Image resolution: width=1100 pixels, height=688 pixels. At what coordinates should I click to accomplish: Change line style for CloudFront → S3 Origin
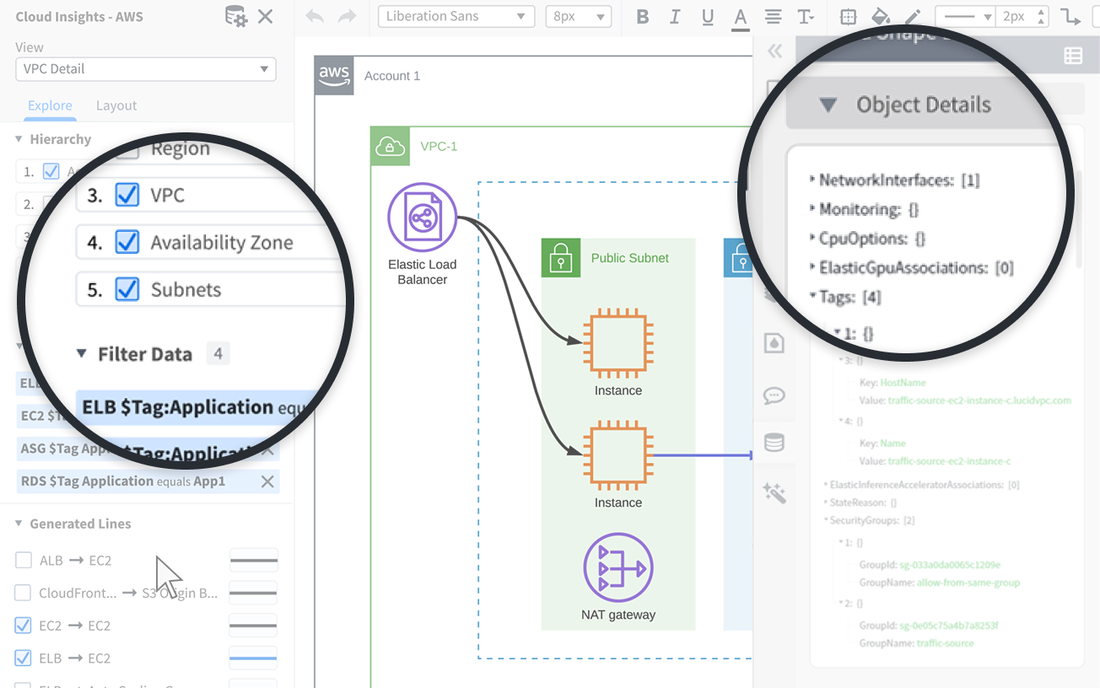254,593
